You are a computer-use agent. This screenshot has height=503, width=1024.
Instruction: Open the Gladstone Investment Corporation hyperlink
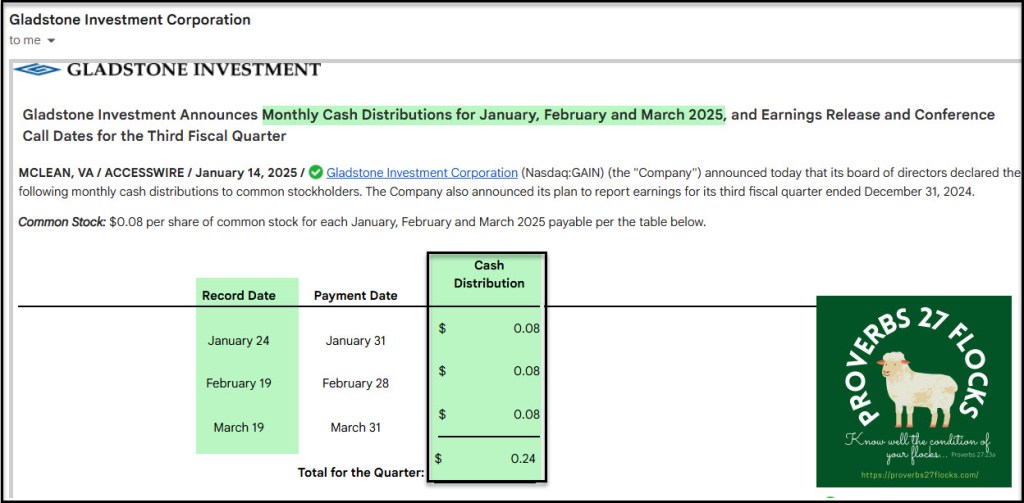[x=422, y=172]
